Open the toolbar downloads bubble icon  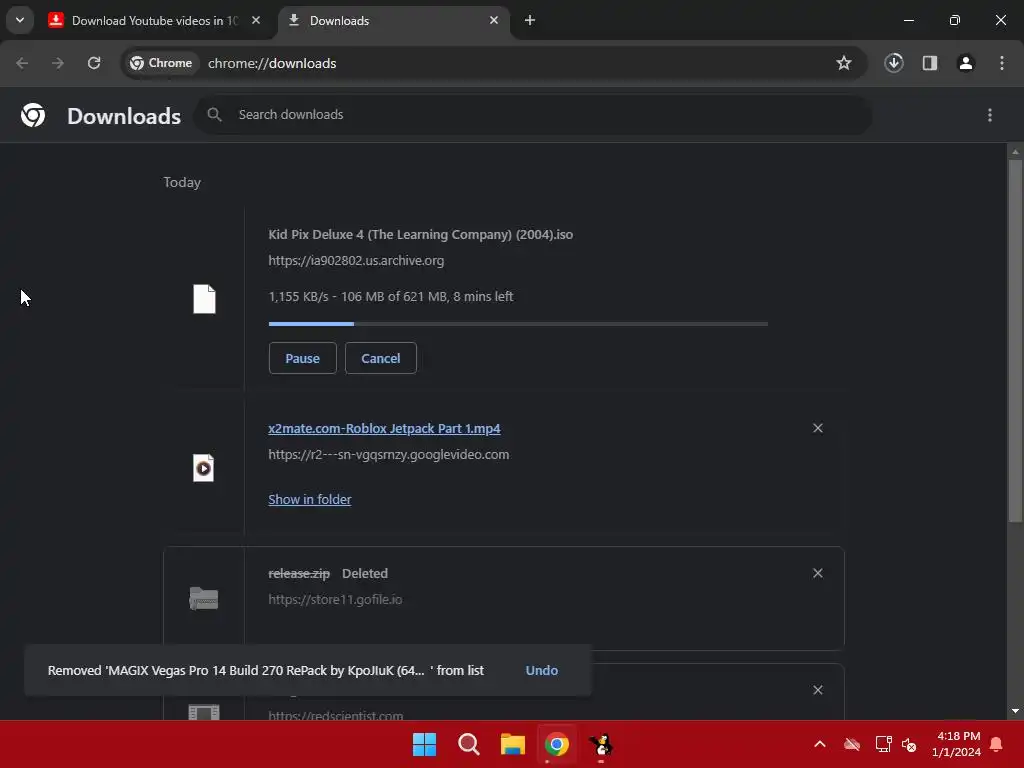894,63
